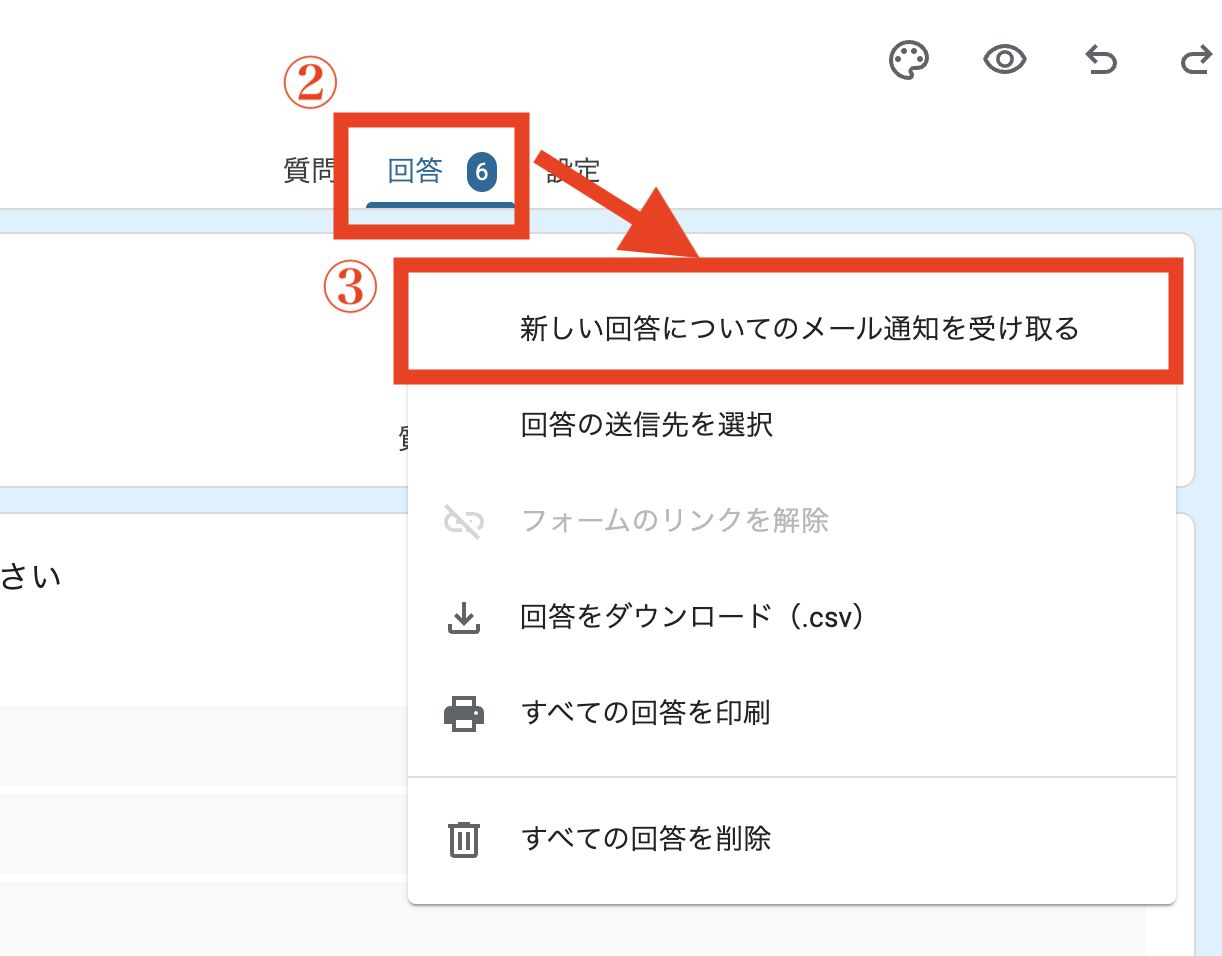This screenshot has width=1222, height=956.
Task: Select 回答をダウンロード (.csv) menu entry
Action: pos(692,617)
